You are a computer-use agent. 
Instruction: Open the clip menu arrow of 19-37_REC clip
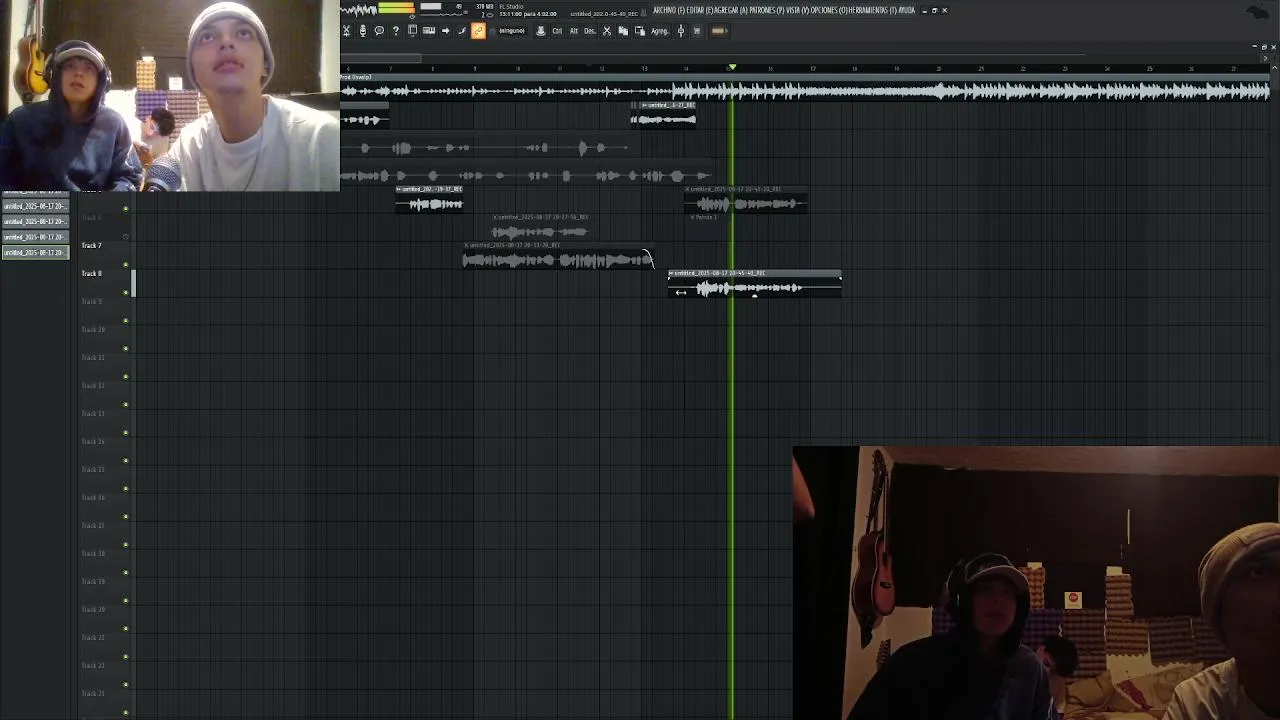click(x=400, y=189)
